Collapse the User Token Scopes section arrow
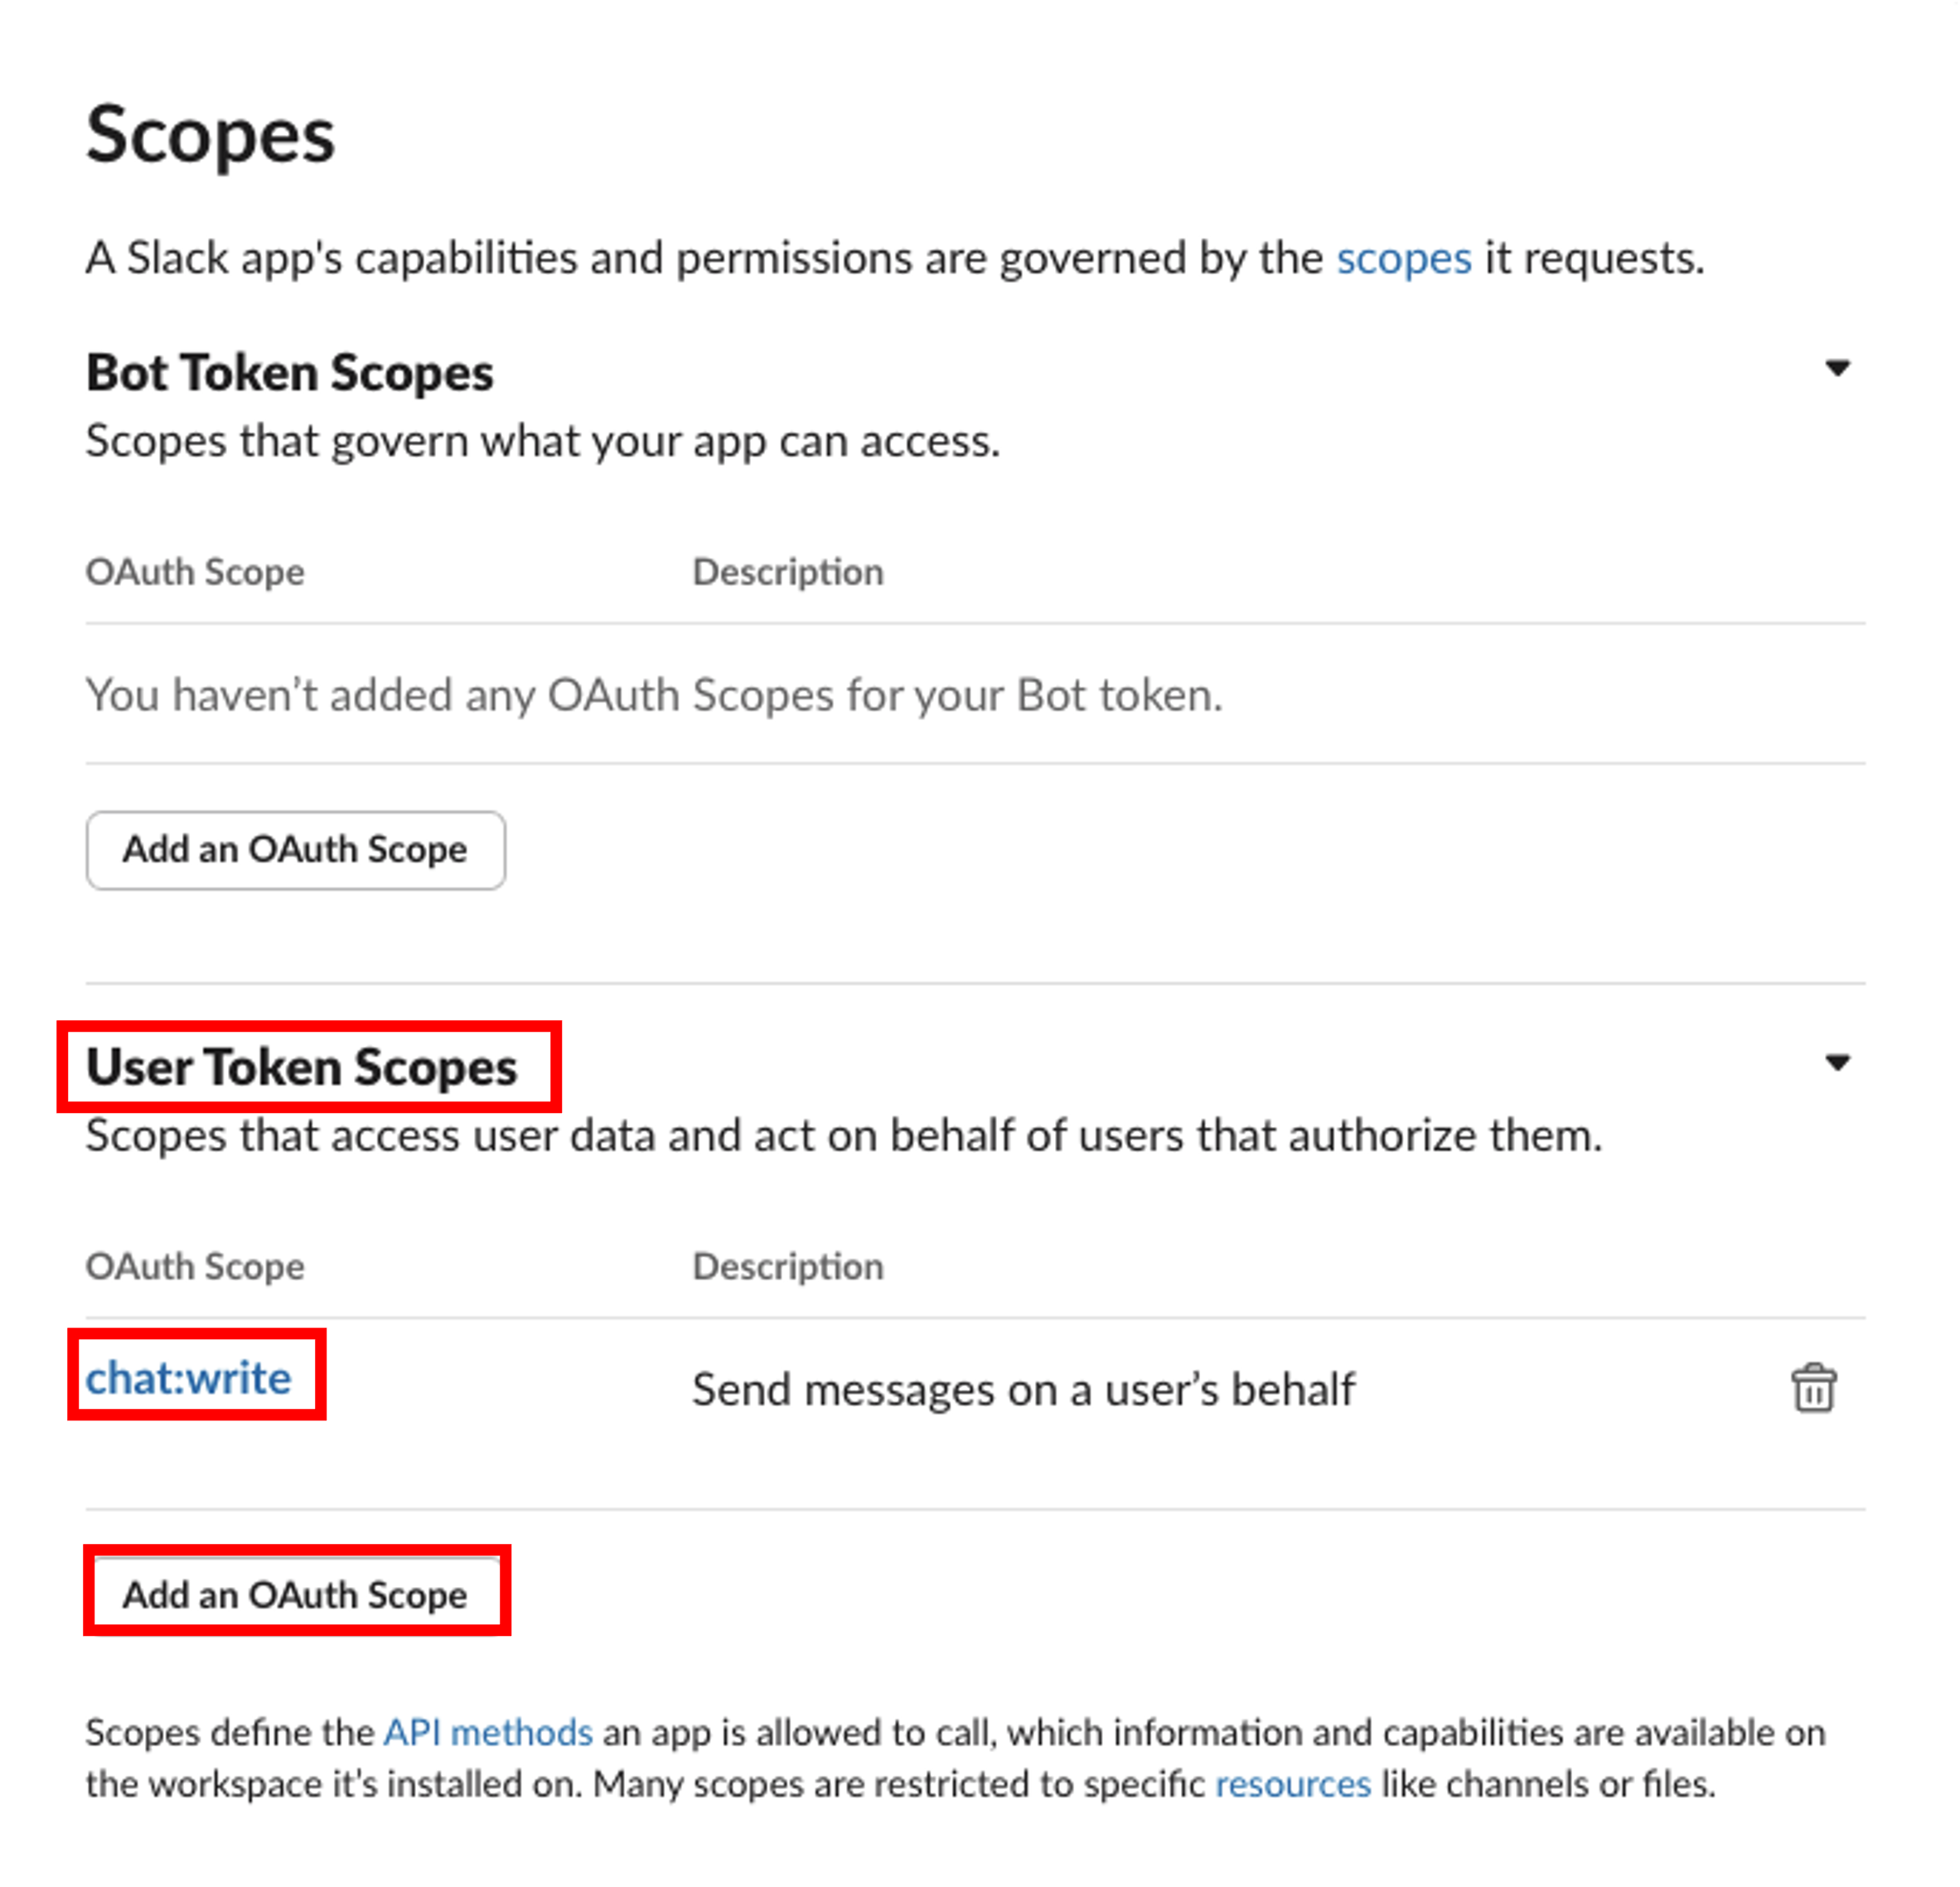 click(1837, 1062)
